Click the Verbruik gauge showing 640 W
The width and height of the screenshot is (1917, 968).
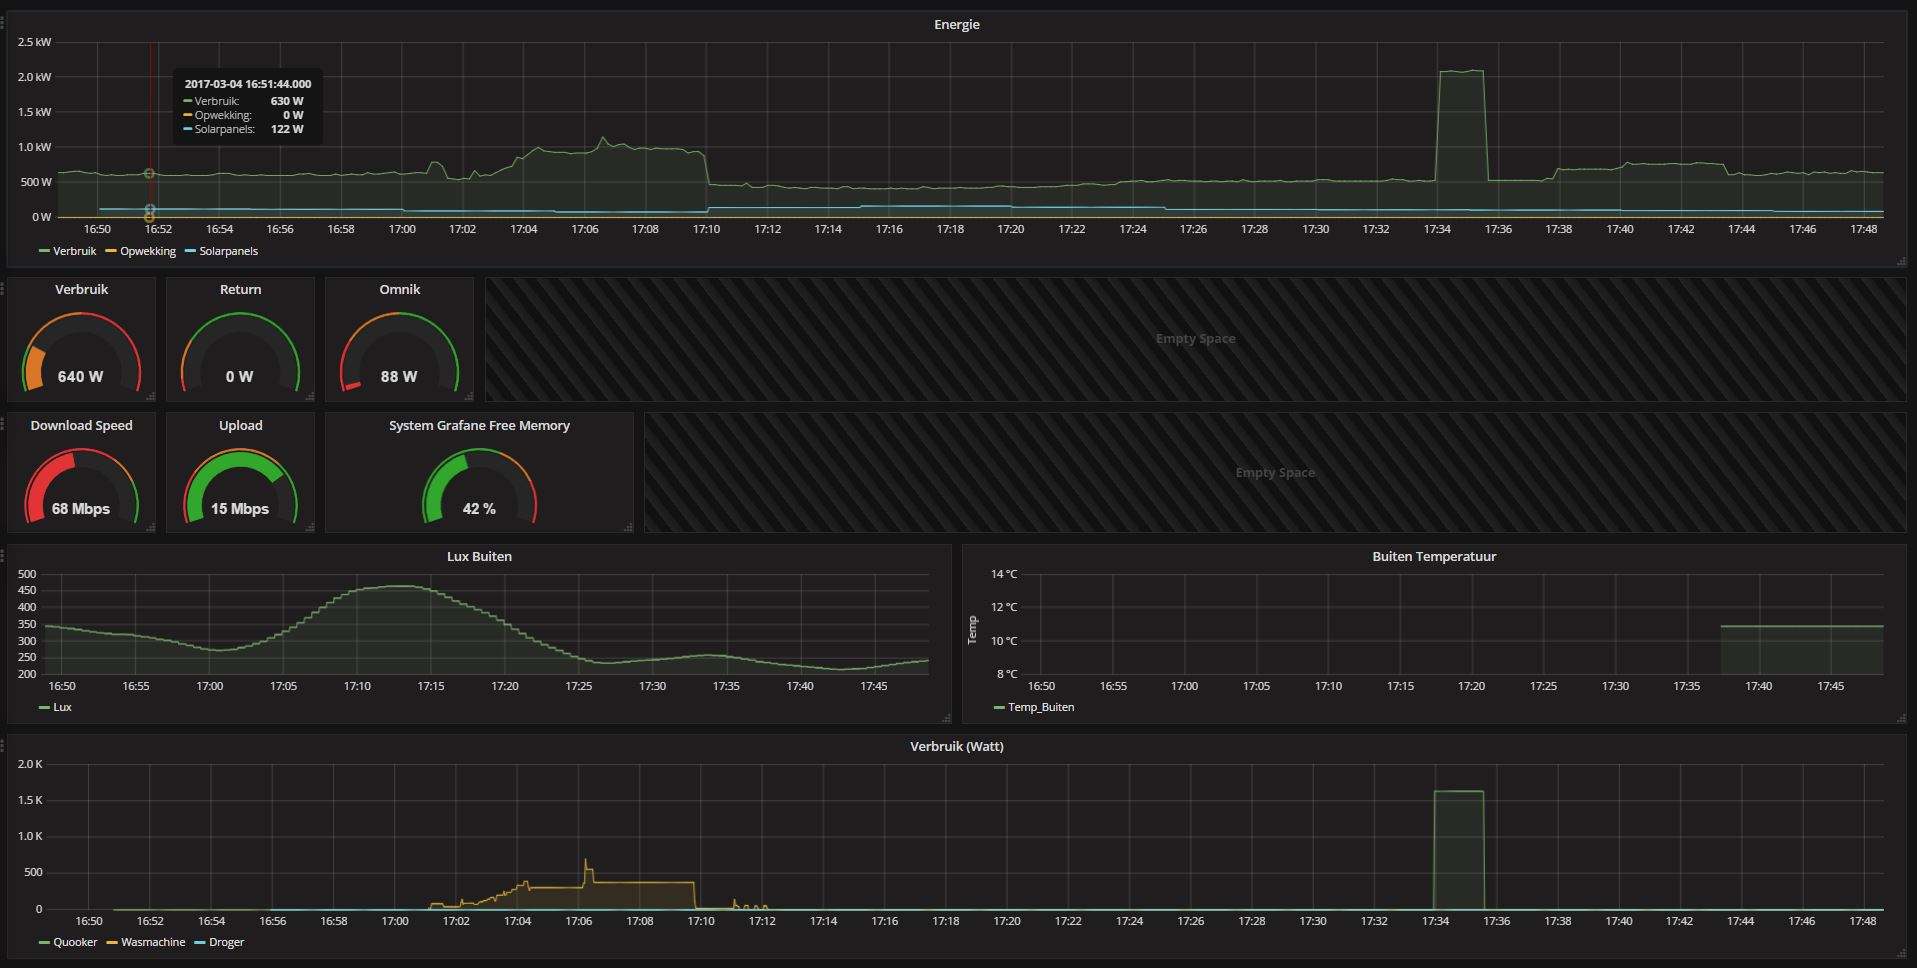[81, 353]
